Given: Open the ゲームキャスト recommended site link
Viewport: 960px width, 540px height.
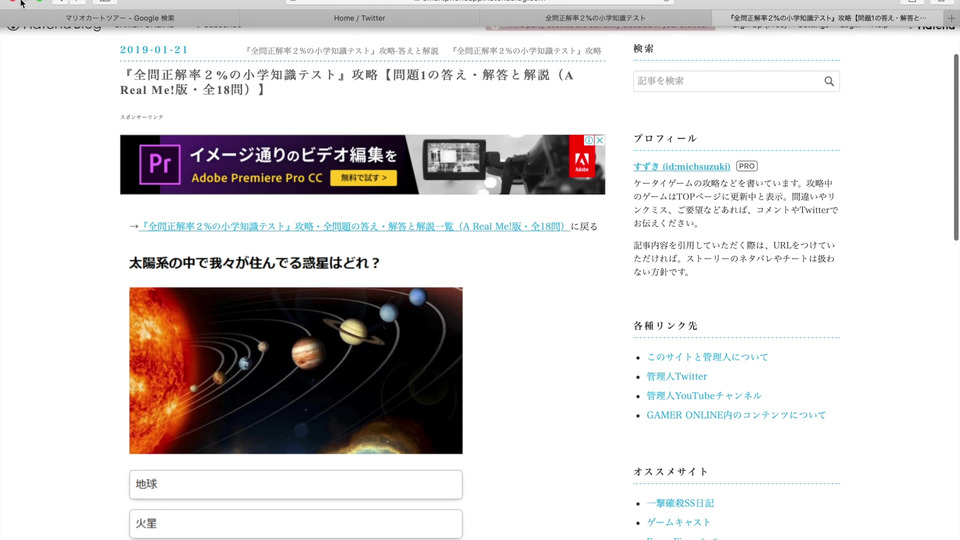Looking at the screenshot, I should click(678, 522).
